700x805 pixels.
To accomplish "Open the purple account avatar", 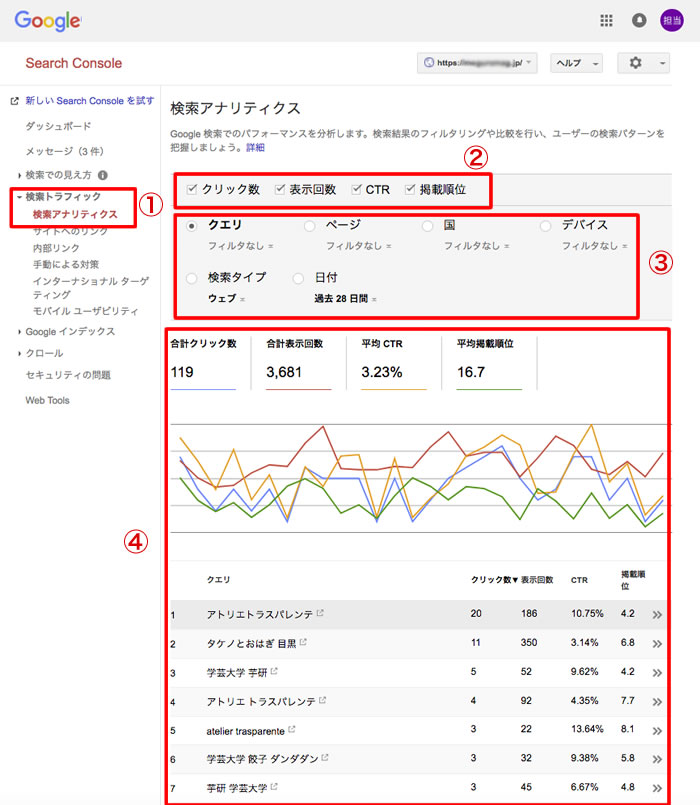I will pos(672,20).
